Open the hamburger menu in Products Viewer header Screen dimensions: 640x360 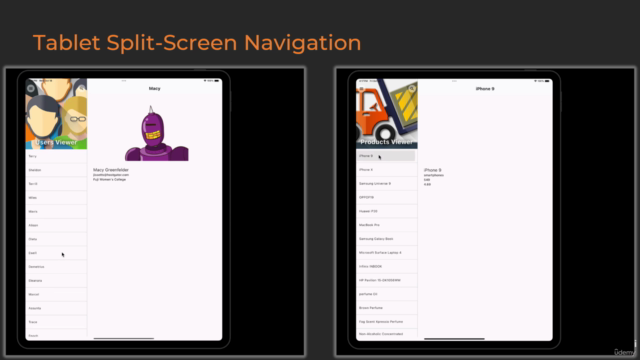[361, 88]
